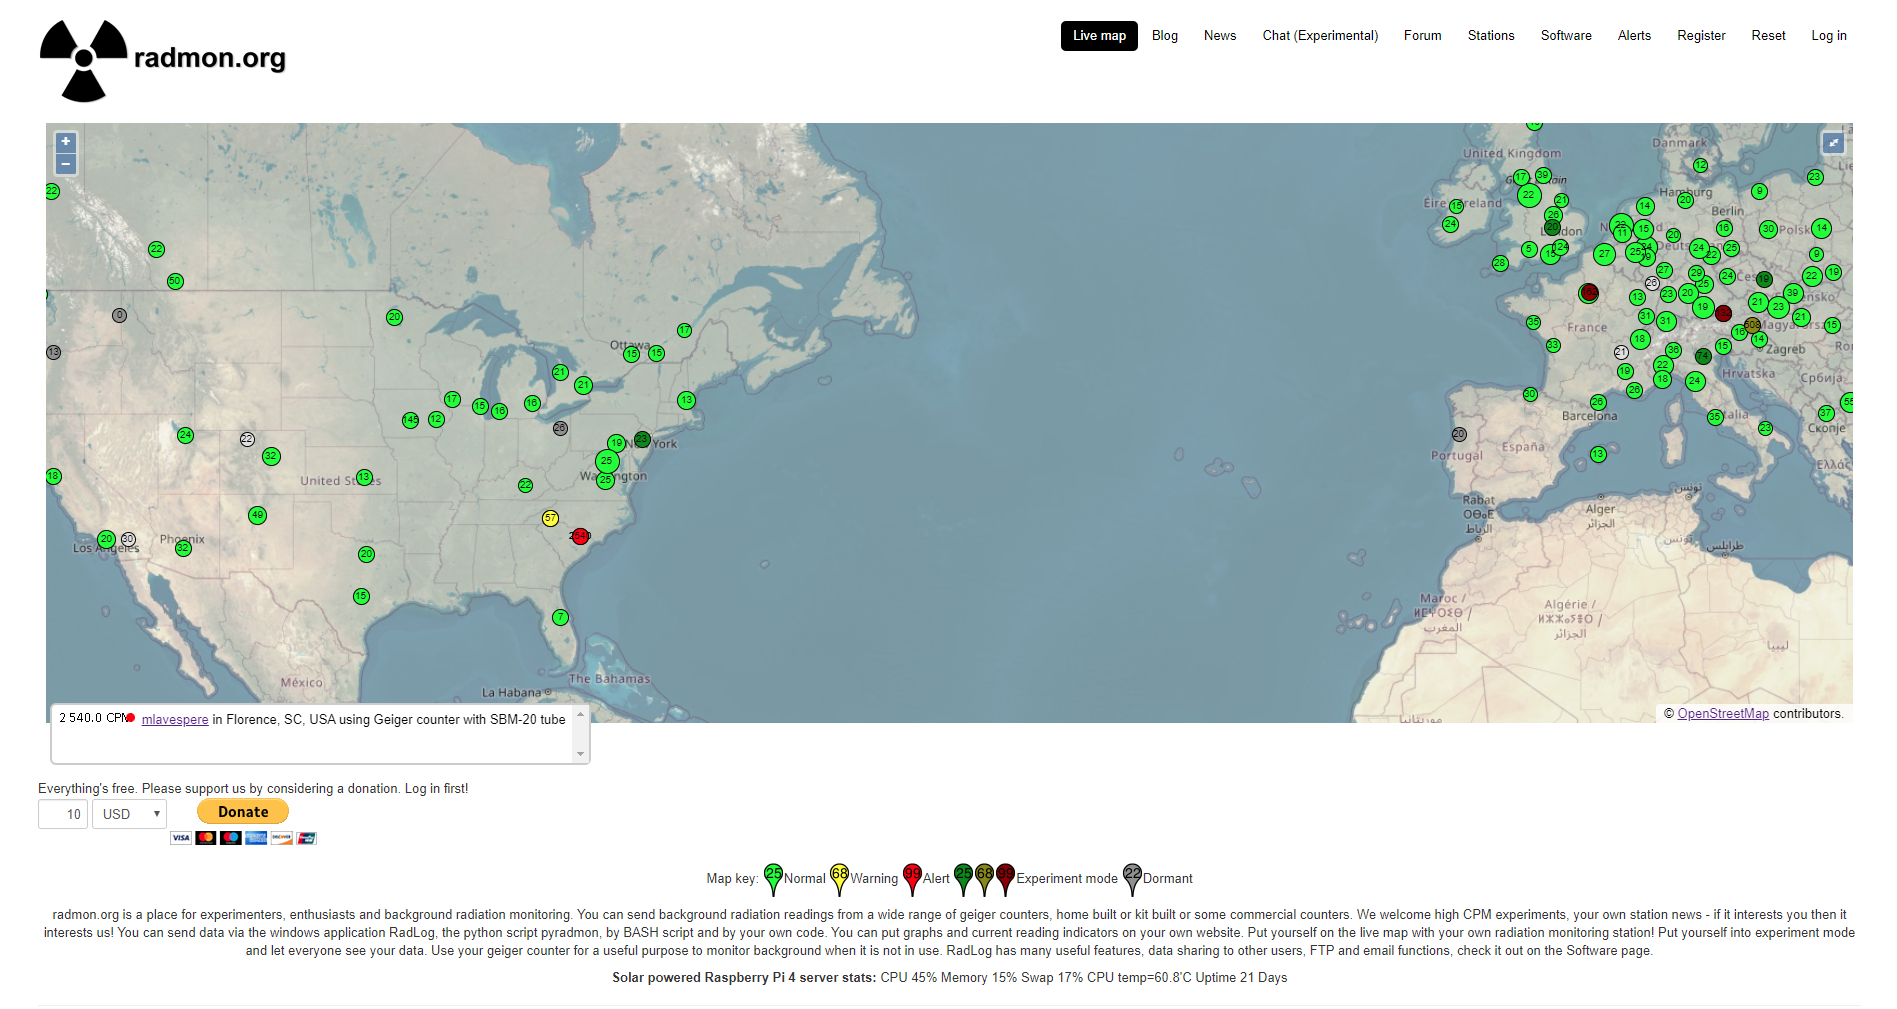Screen dimensions: 1897x1009
Task: Click the Normal green pin in map key
Action: point(773,878)
